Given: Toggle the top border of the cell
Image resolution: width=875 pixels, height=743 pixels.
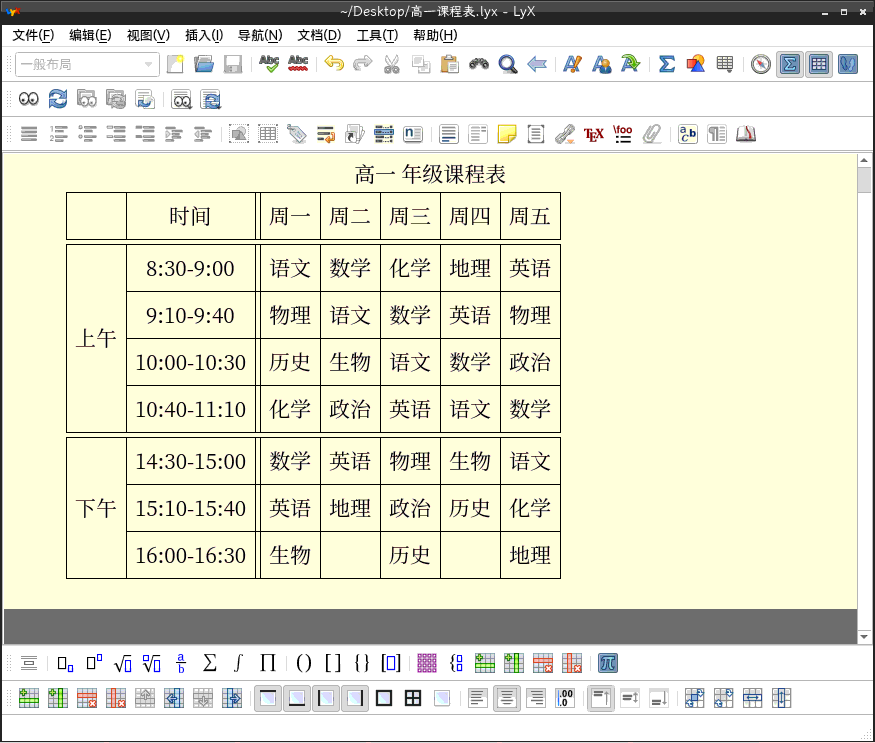Looking at the screenshot, I should [x=268, y=698].
